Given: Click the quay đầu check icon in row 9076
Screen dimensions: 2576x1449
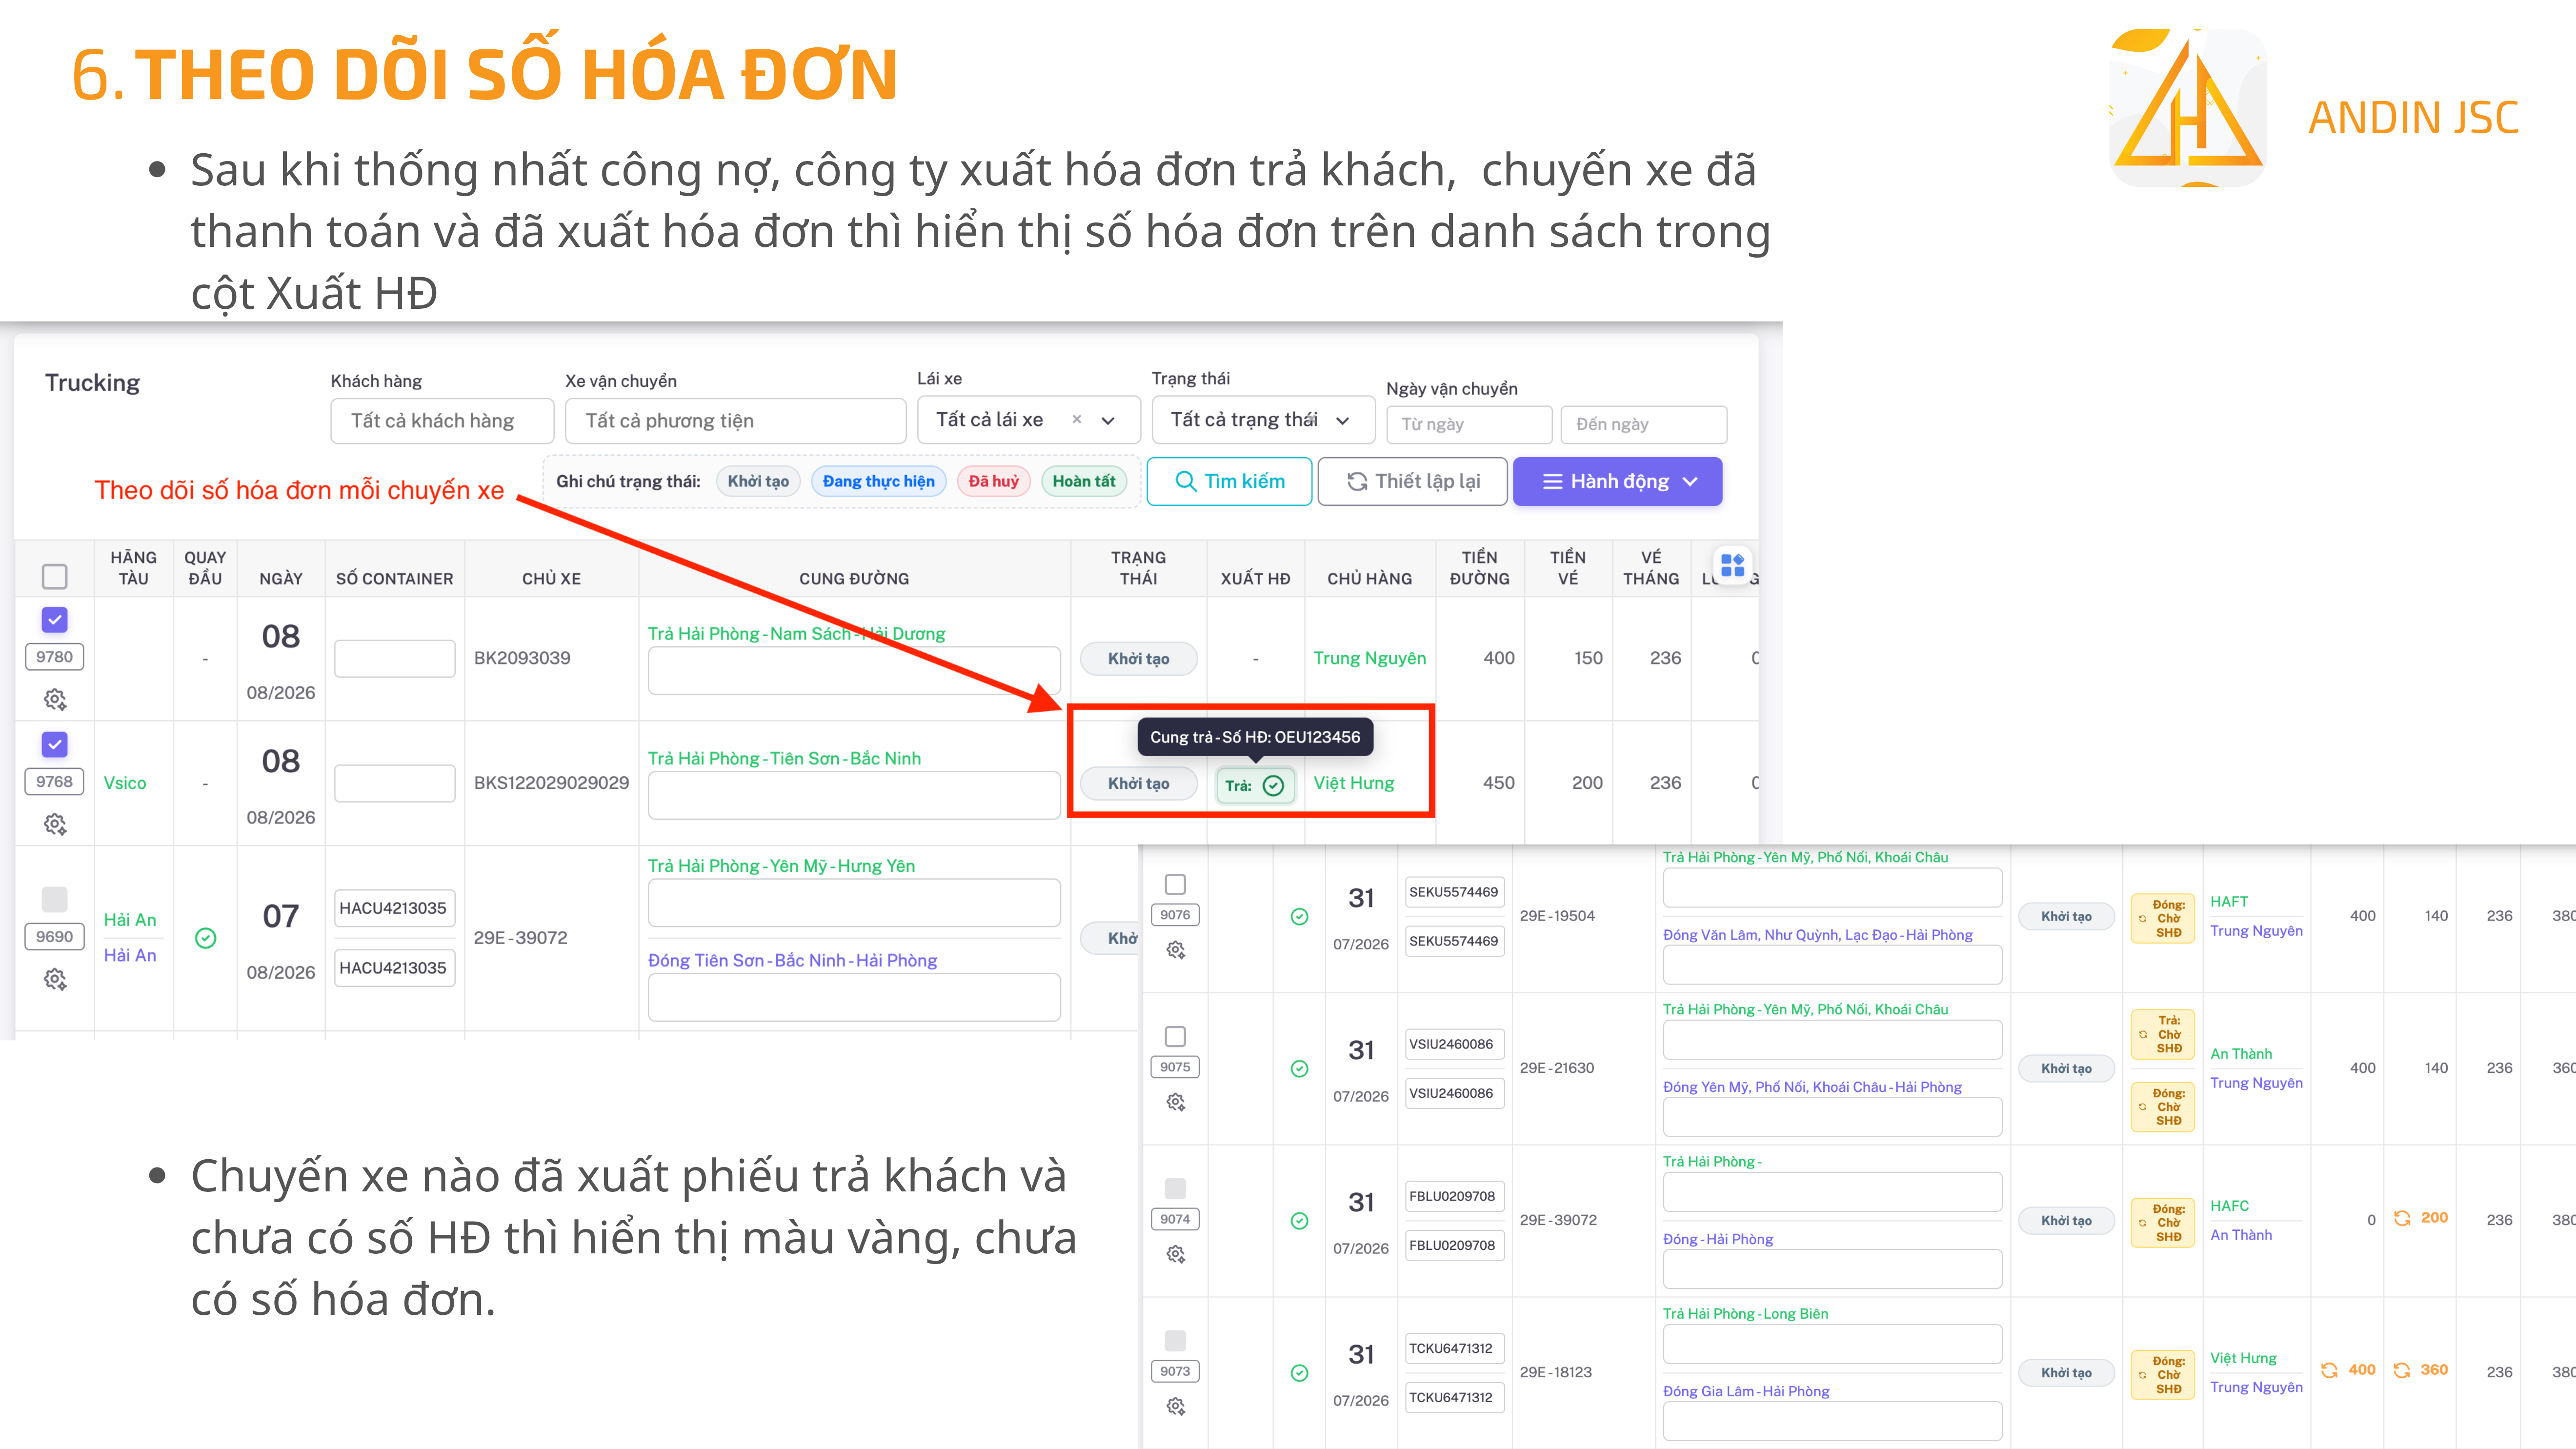Looking at the screenshot, I should tap(1299, 916).
